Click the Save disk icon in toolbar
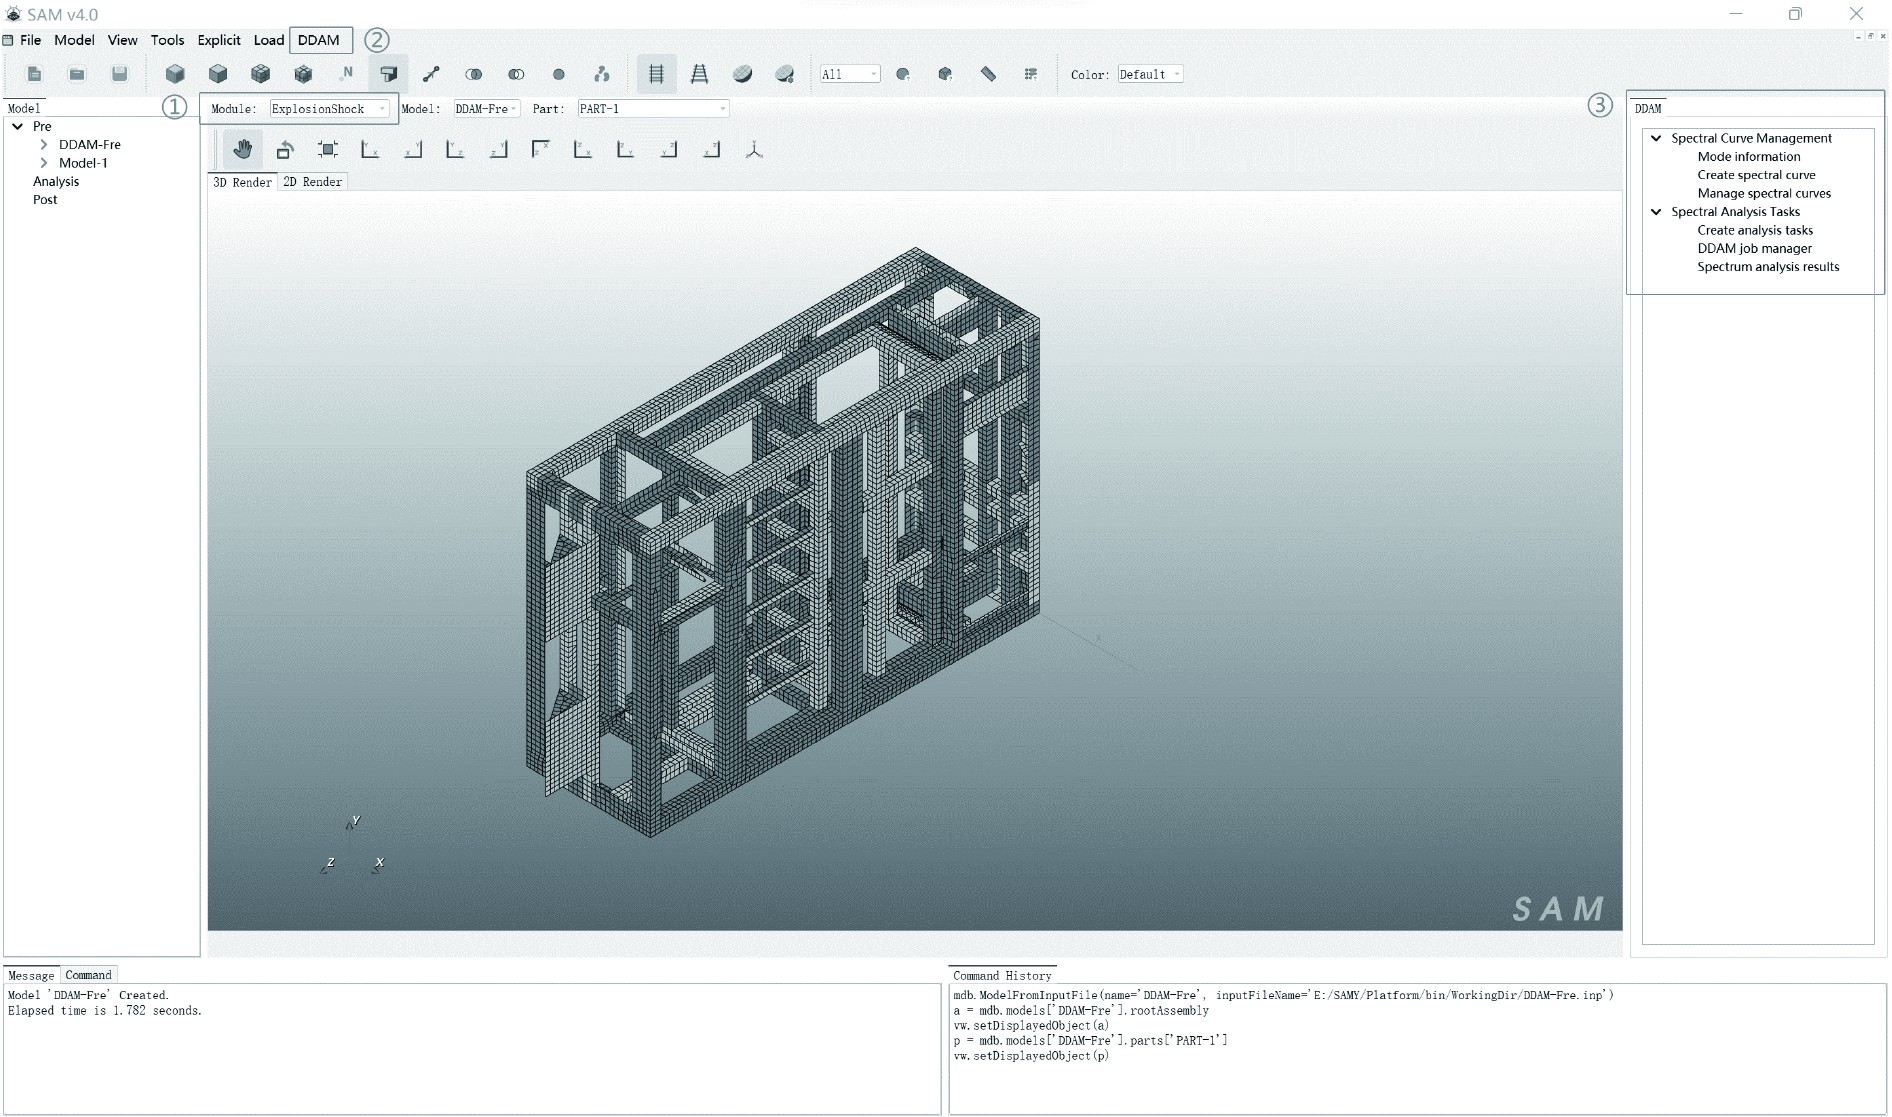 point(120,74)
